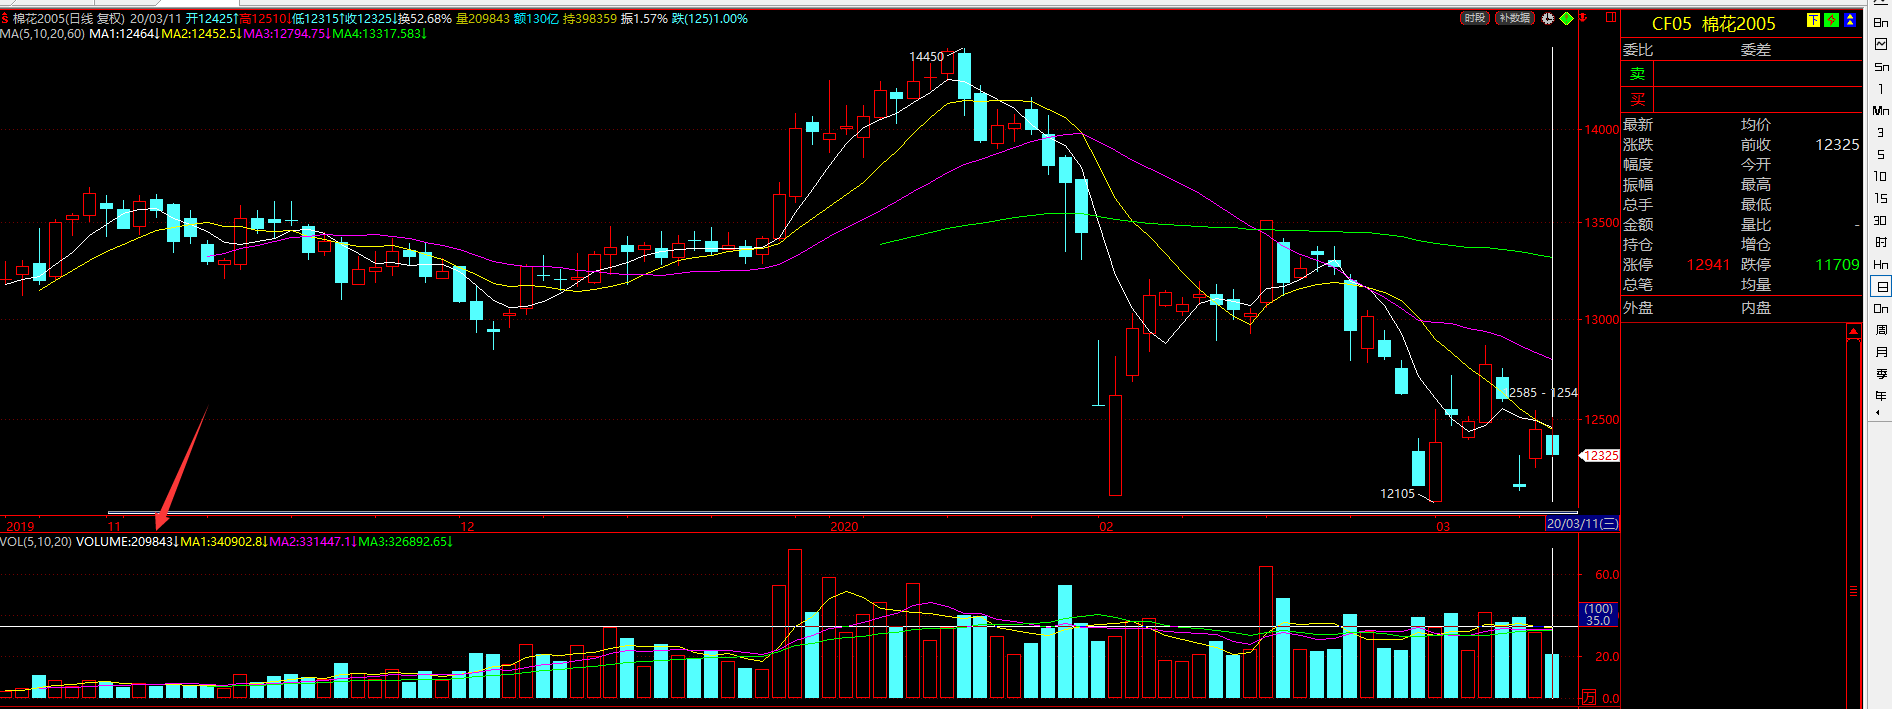1892x709 pixels.
Task: Click the 跌停 limit-down value 11709
Action: pyautogui.click(x=1837, y=265)
